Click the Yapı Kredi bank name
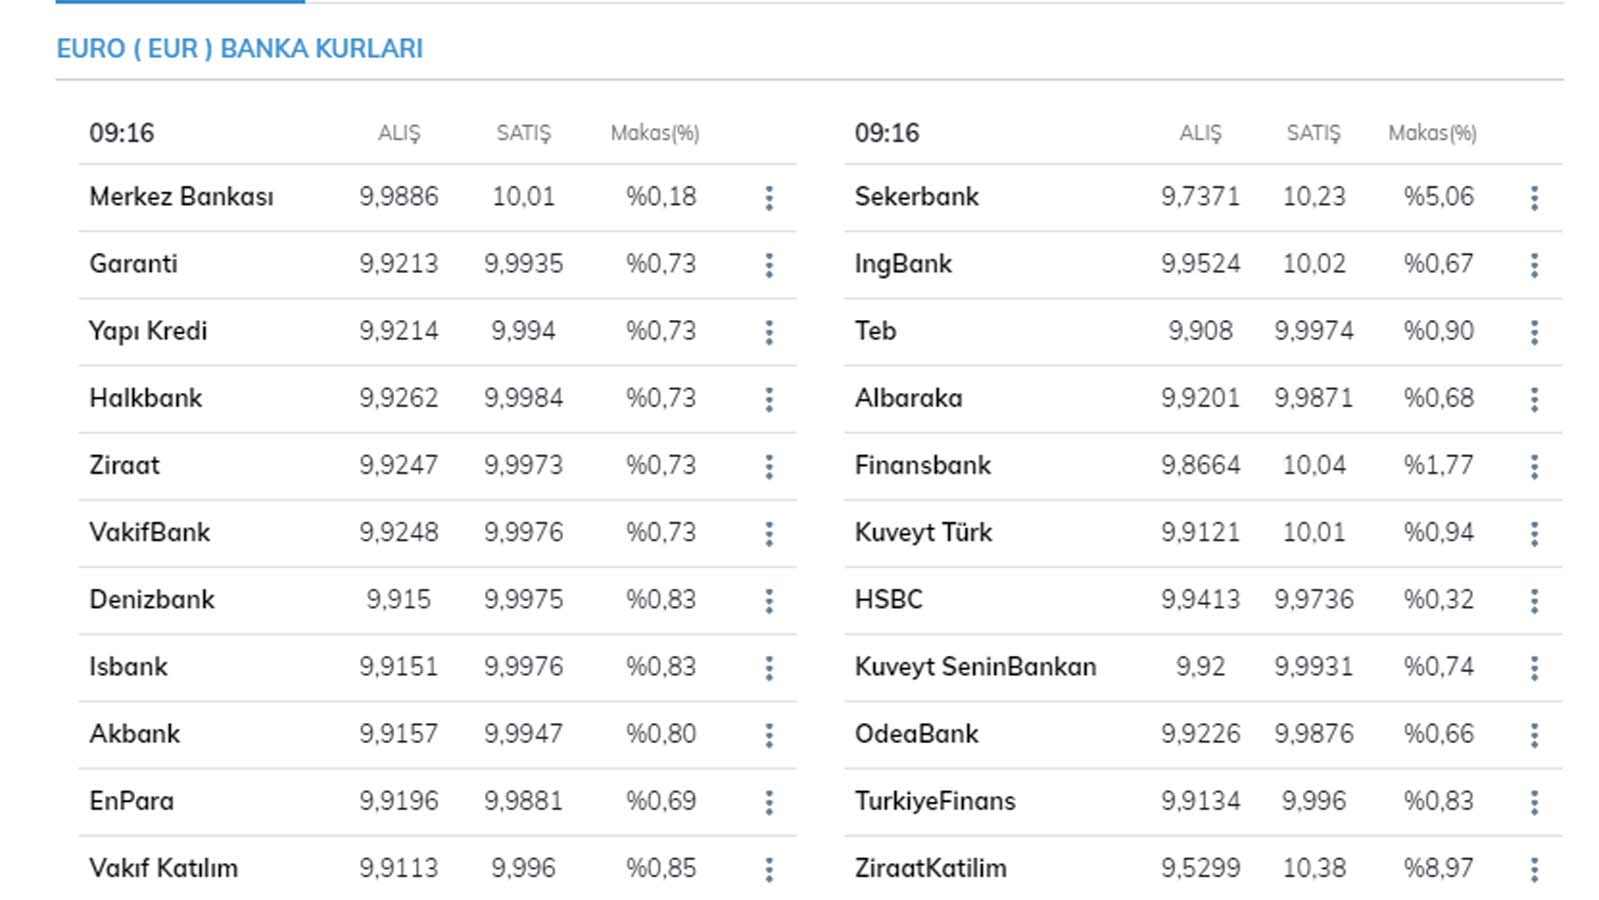Image resolution: width=1599 pixels, height=900 pixels. (148, 331)
